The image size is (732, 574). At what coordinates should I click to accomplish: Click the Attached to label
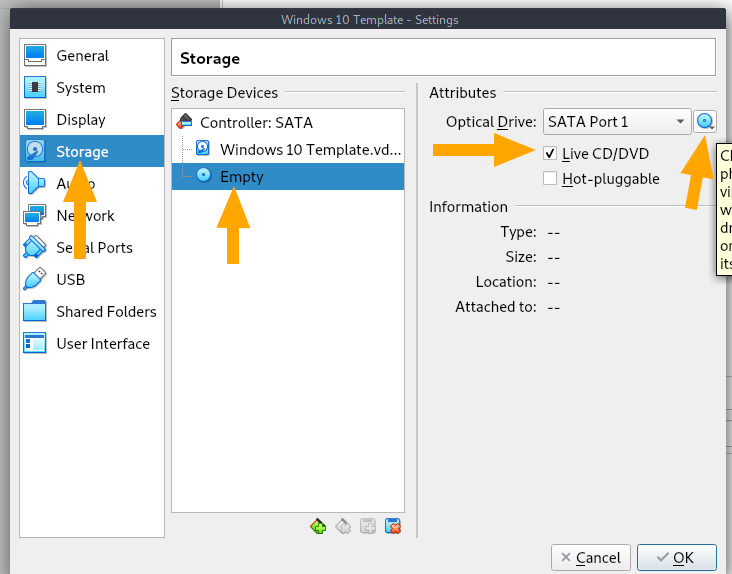coord(496,307)
